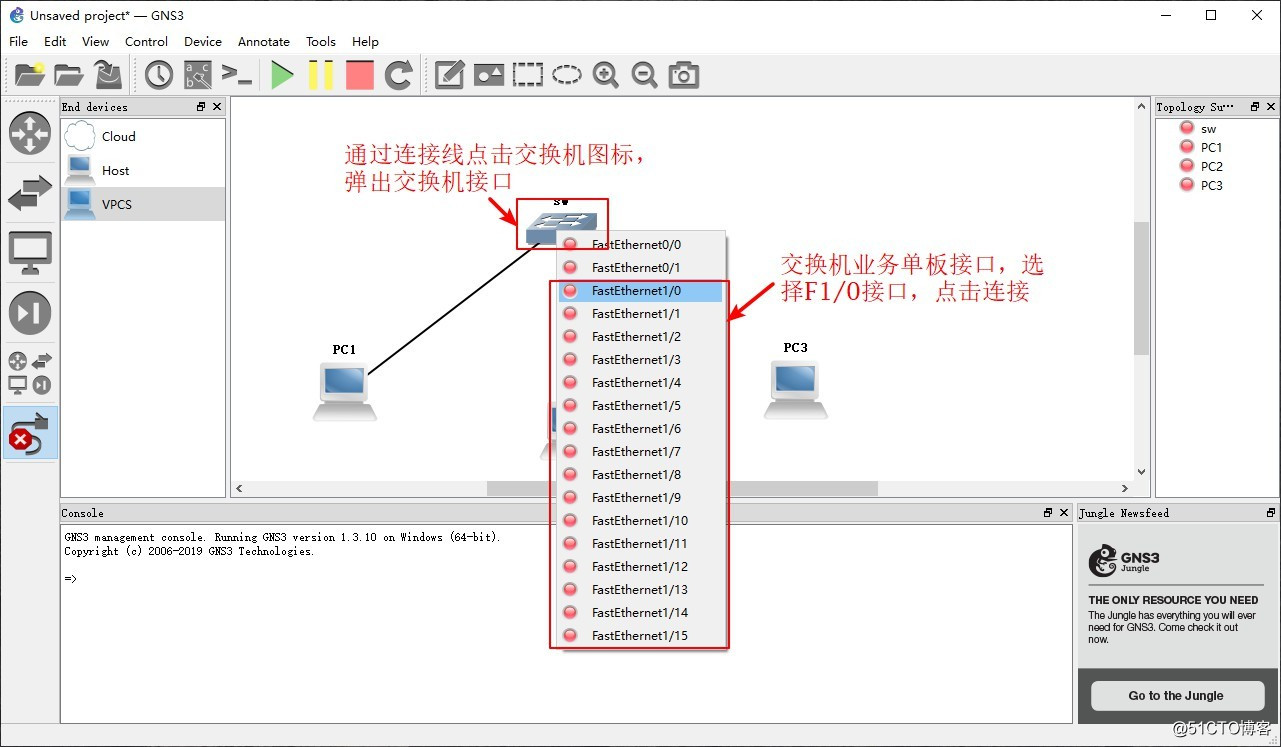
Task: Choose FastEthernet1/1 port from popup
Action: (x=640, y=313)
